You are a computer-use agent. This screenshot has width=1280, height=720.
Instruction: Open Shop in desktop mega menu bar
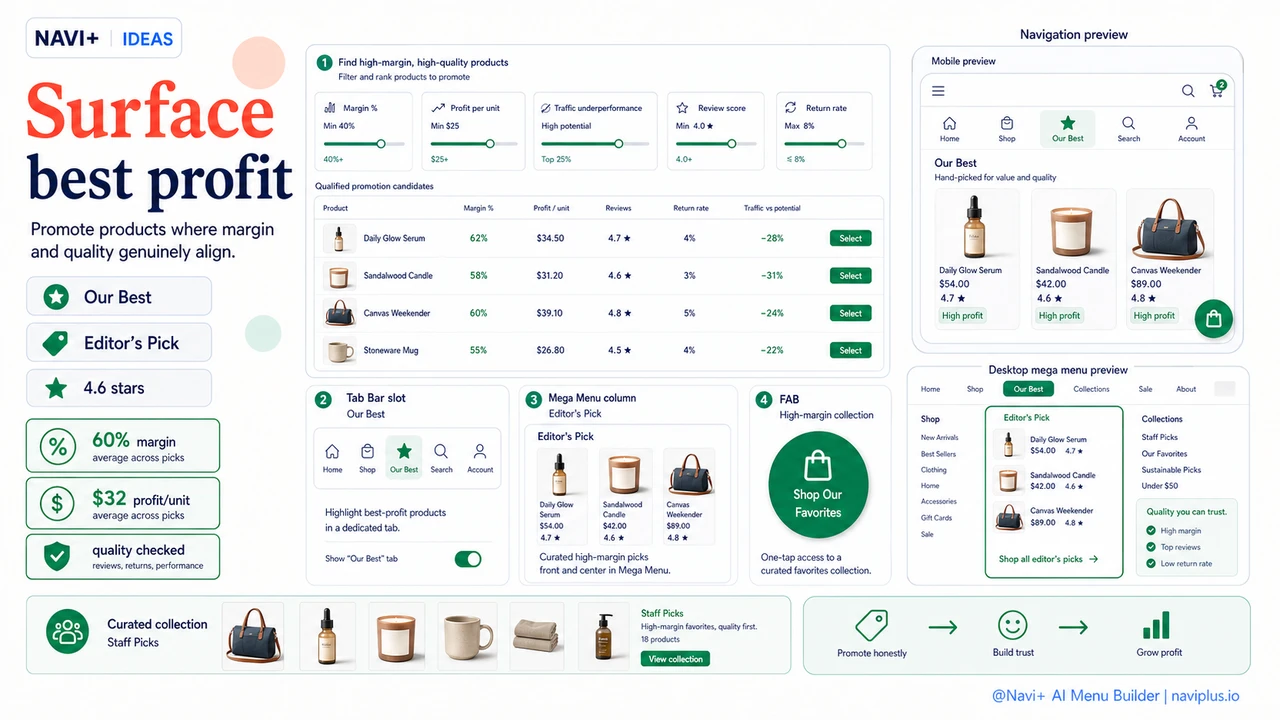(975, 389)
